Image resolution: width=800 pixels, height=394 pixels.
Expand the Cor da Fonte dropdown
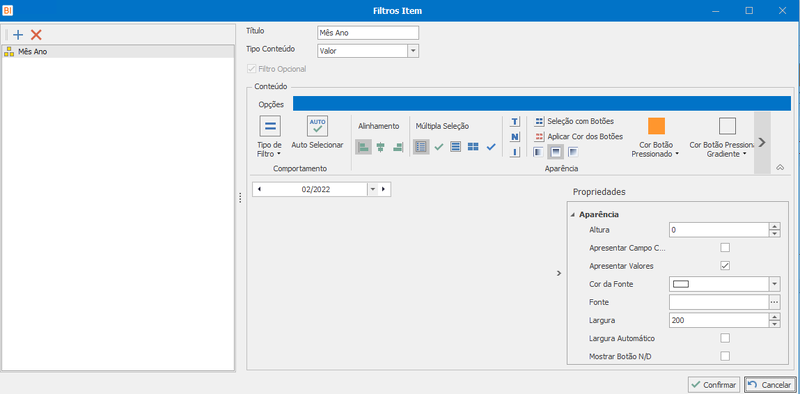(774, 284)
